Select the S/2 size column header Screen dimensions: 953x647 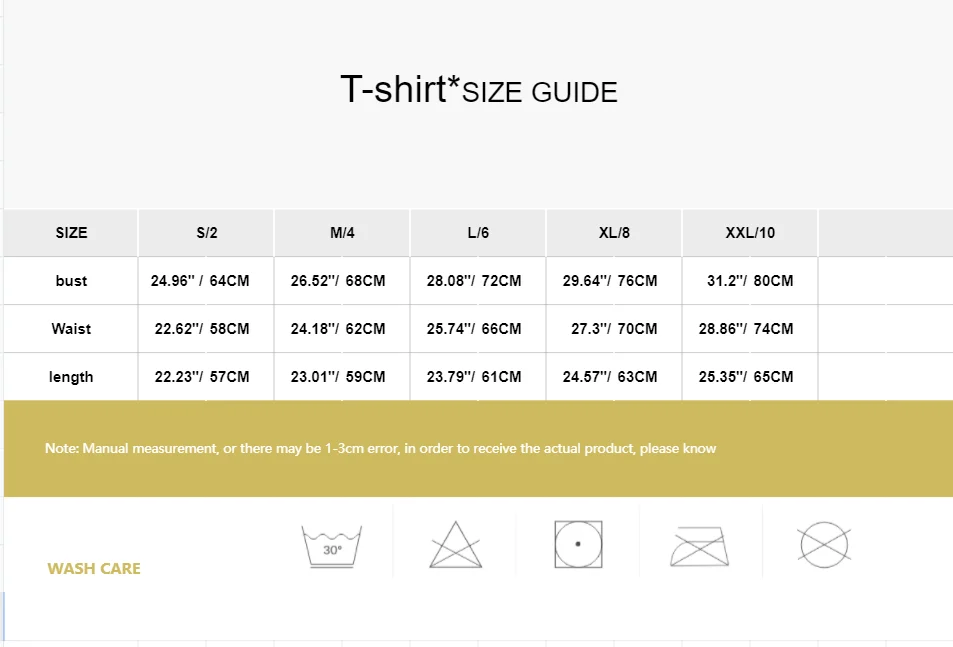tap(207, 233)
